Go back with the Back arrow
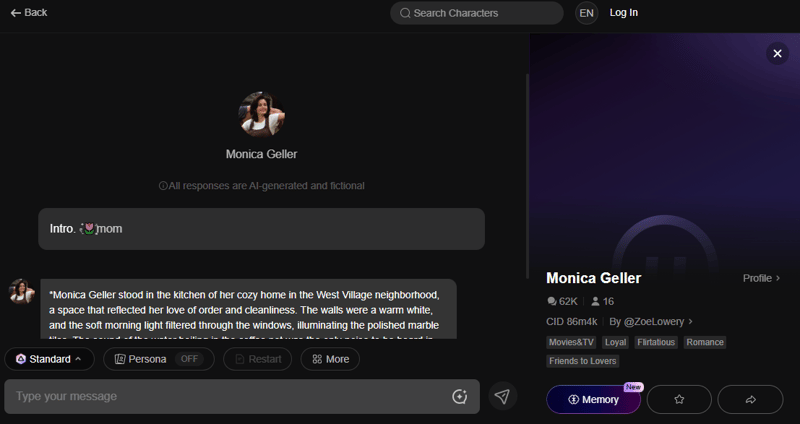Viewport: 800px width, 424px height. click(29, 13)
